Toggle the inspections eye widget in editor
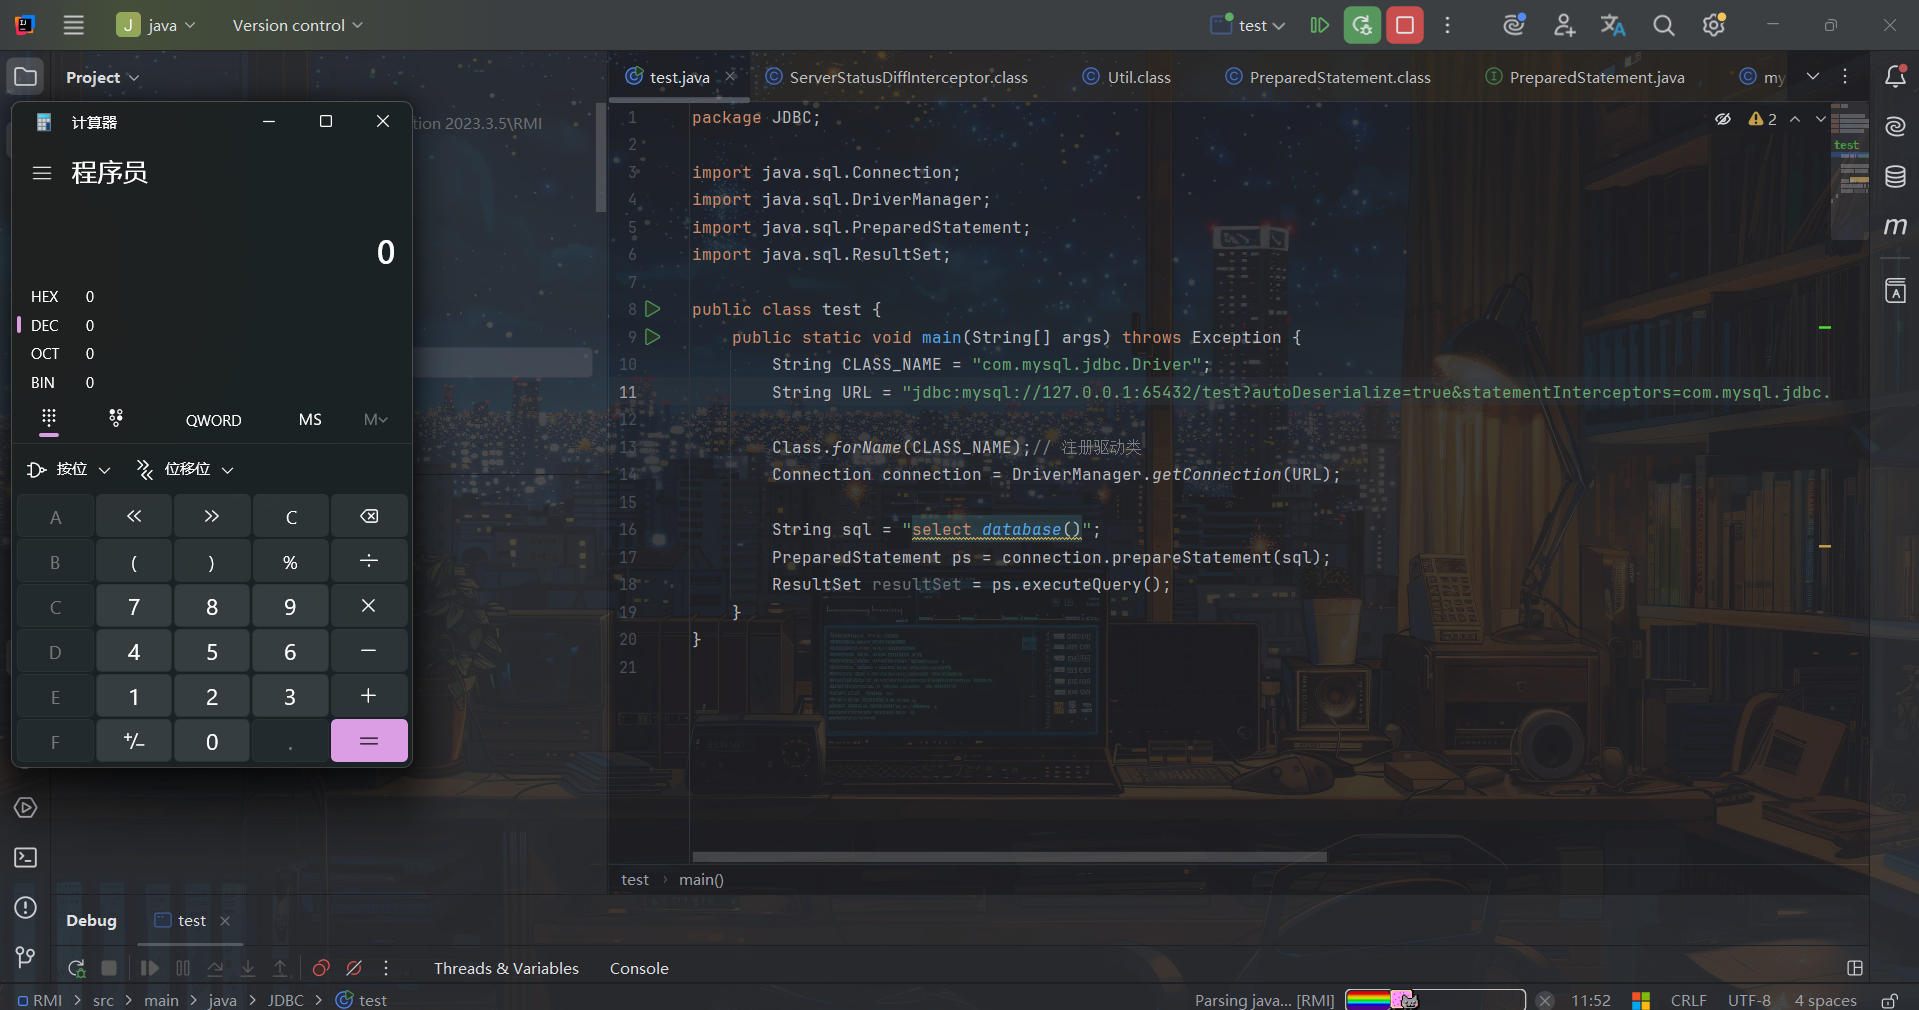 click(x=1722, y=119)
